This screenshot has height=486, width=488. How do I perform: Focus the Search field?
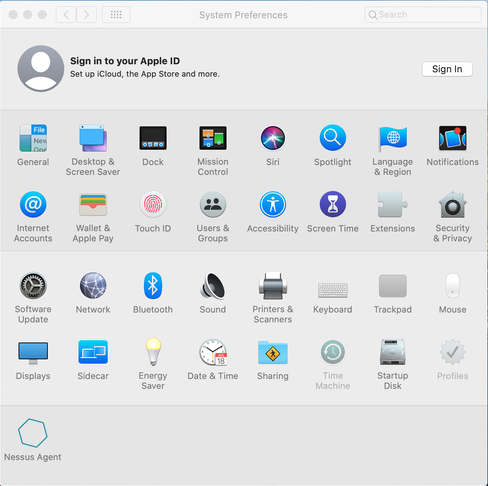click(423, 15)
